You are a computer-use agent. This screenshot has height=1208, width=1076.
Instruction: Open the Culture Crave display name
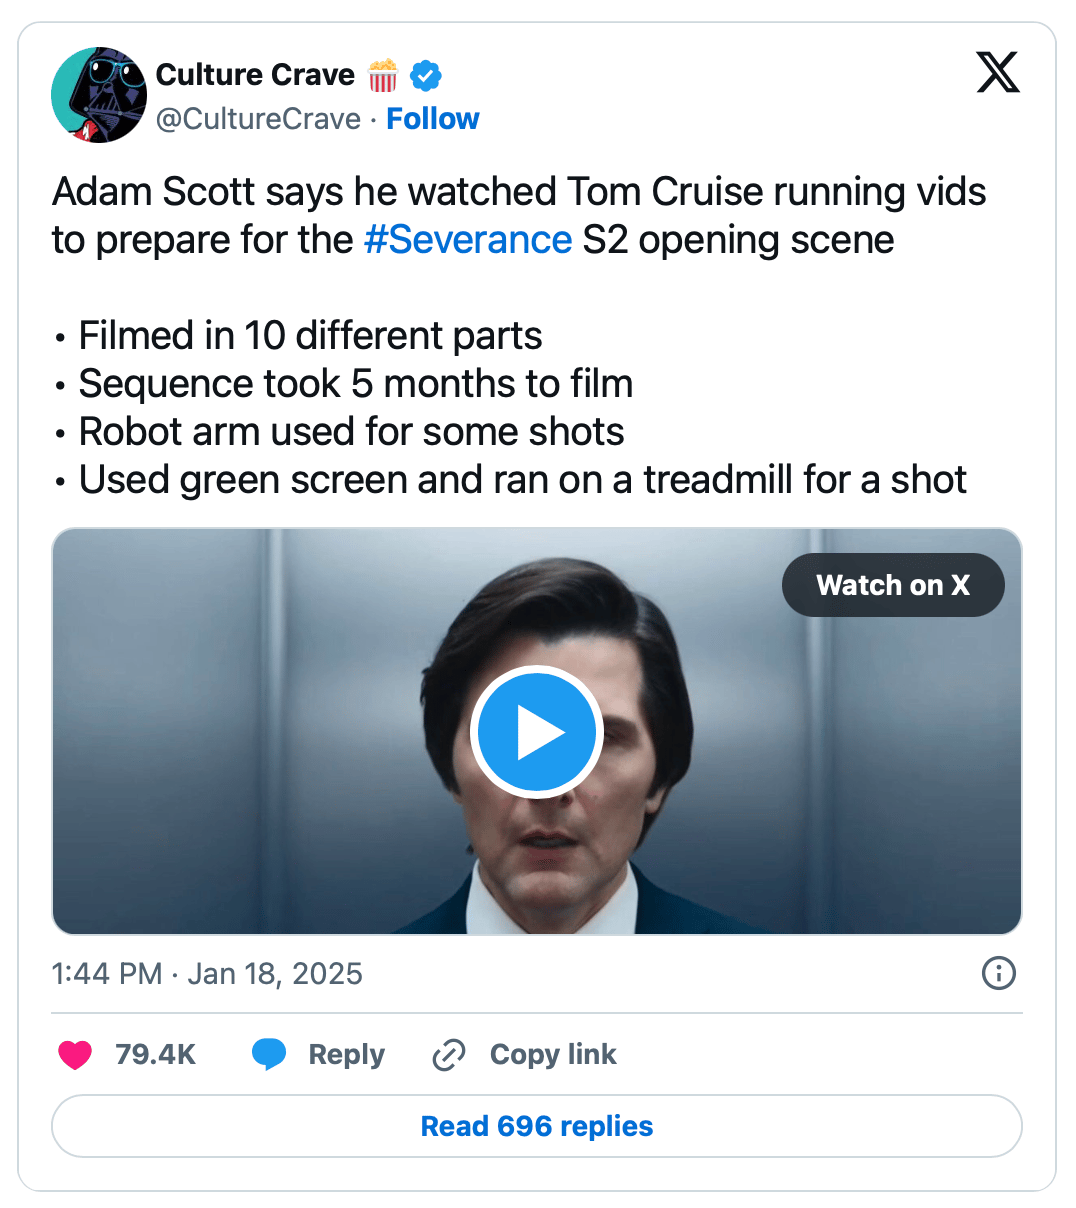click(x=255, y=75)
